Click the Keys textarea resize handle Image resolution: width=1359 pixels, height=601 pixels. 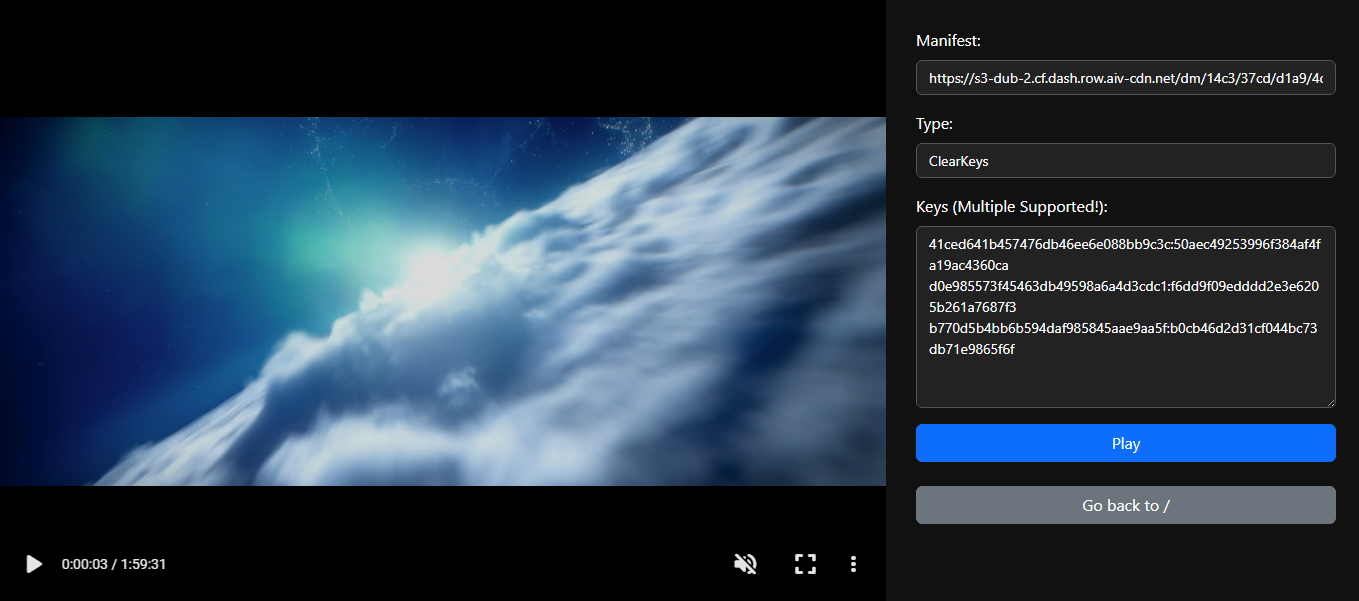(1329, 401)
